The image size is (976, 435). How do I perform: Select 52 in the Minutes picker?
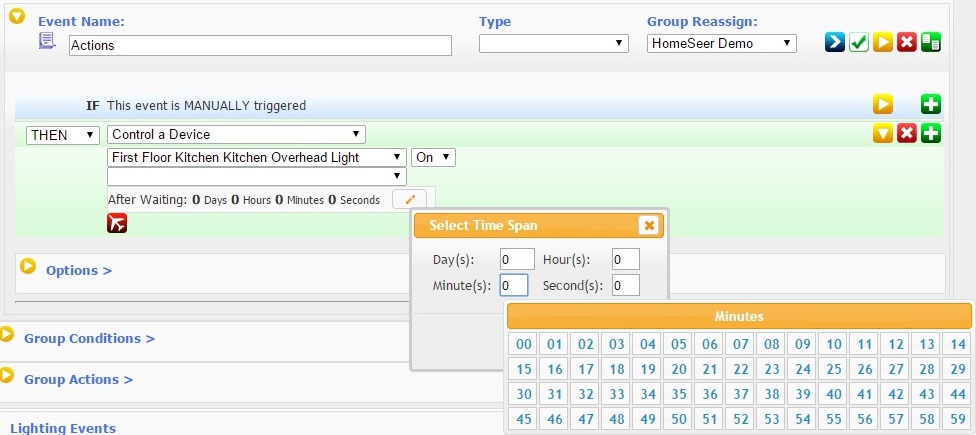pyautogui.click(x=741, y=419)
